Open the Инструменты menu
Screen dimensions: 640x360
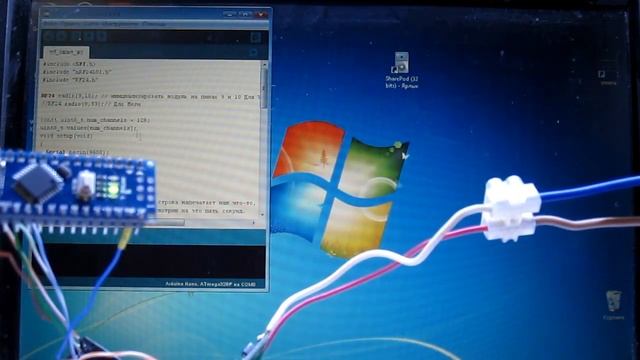(120, 24)
